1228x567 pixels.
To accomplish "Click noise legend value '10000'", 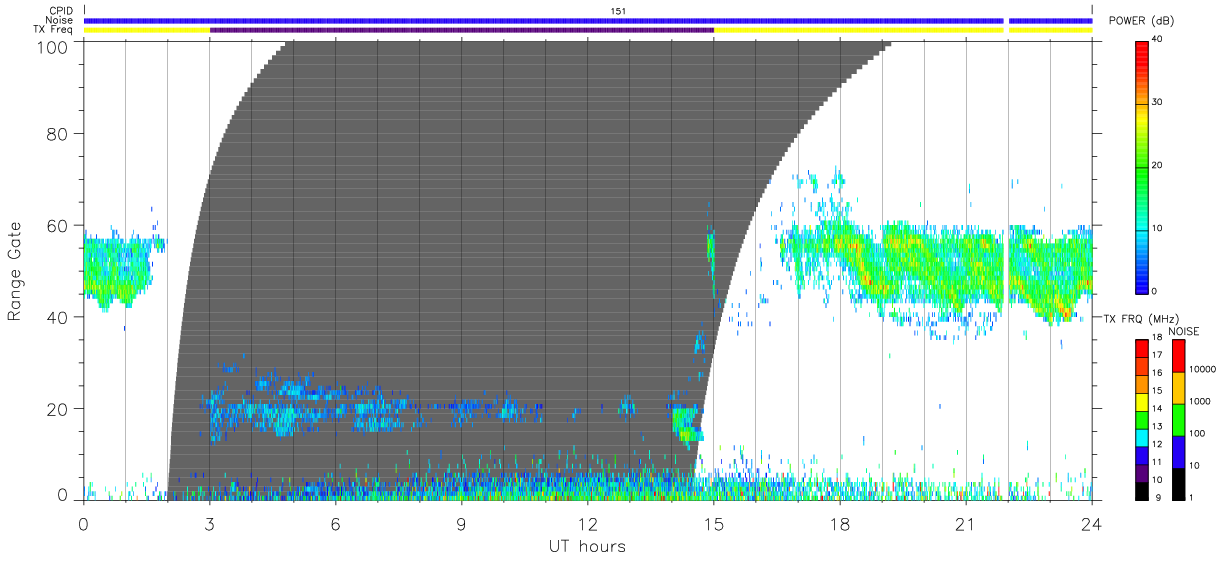I will tap(1203, 370).
